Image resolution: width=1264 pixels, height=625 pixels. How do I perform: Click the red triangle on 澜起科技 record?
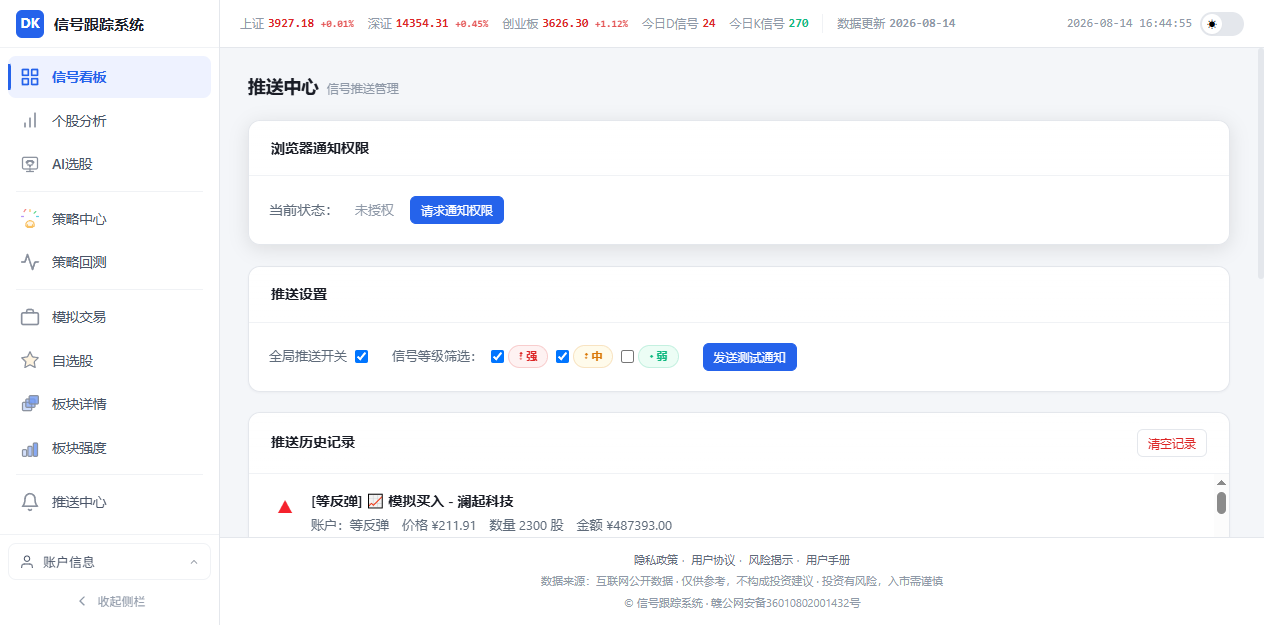pos(285,507)
